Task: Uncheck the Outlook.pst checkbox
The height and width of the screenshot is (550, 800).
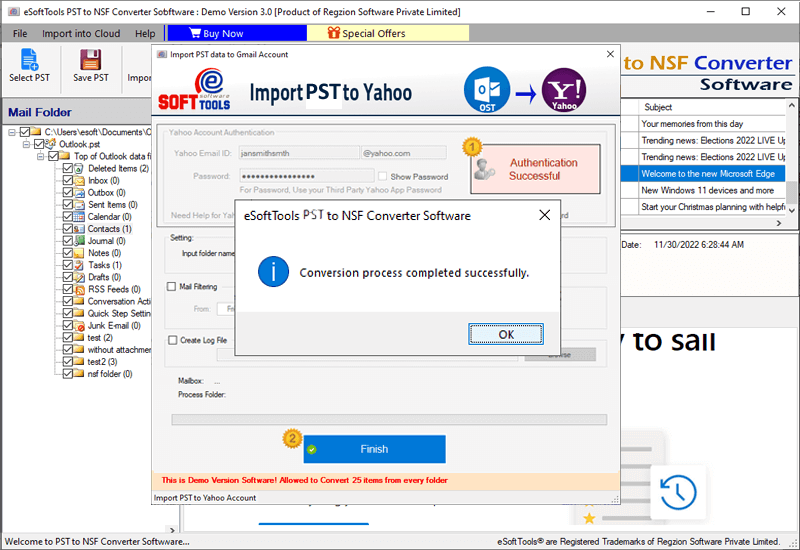Action: coord(39,144)
